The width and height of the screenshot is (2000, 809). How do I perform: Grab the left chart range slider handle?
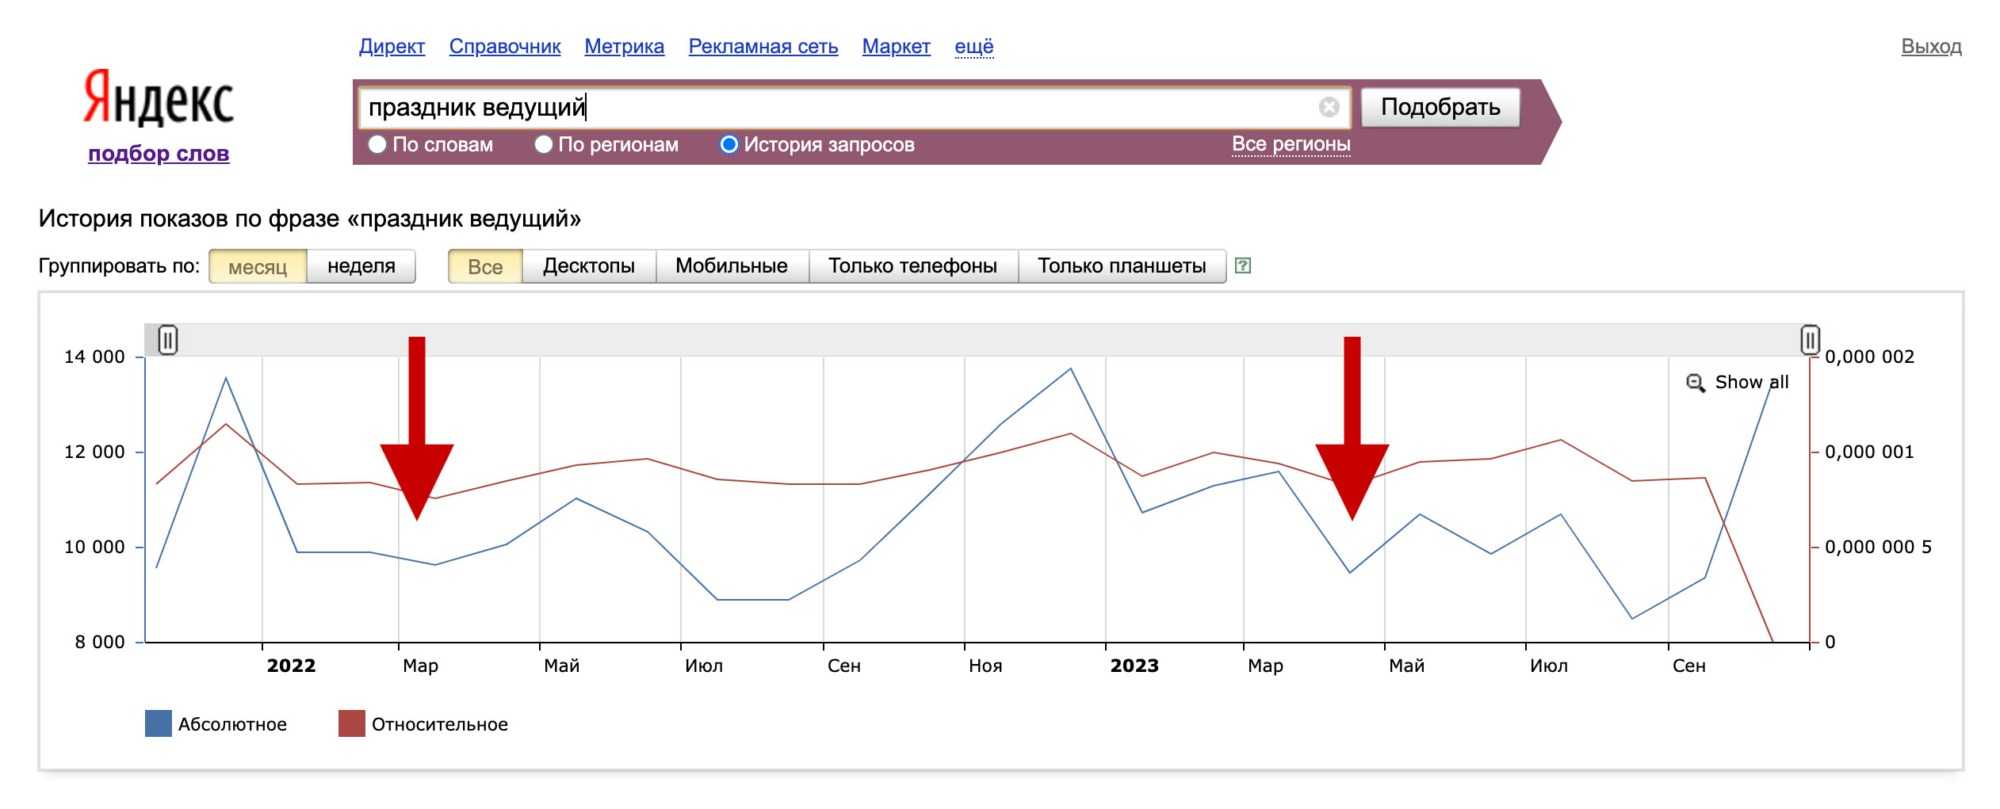pos(168,340)
